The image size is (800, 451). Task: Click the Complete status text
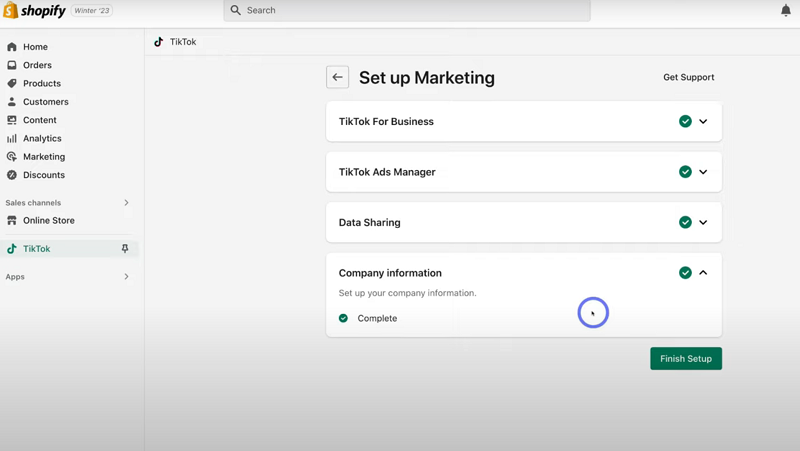(377, 318)
